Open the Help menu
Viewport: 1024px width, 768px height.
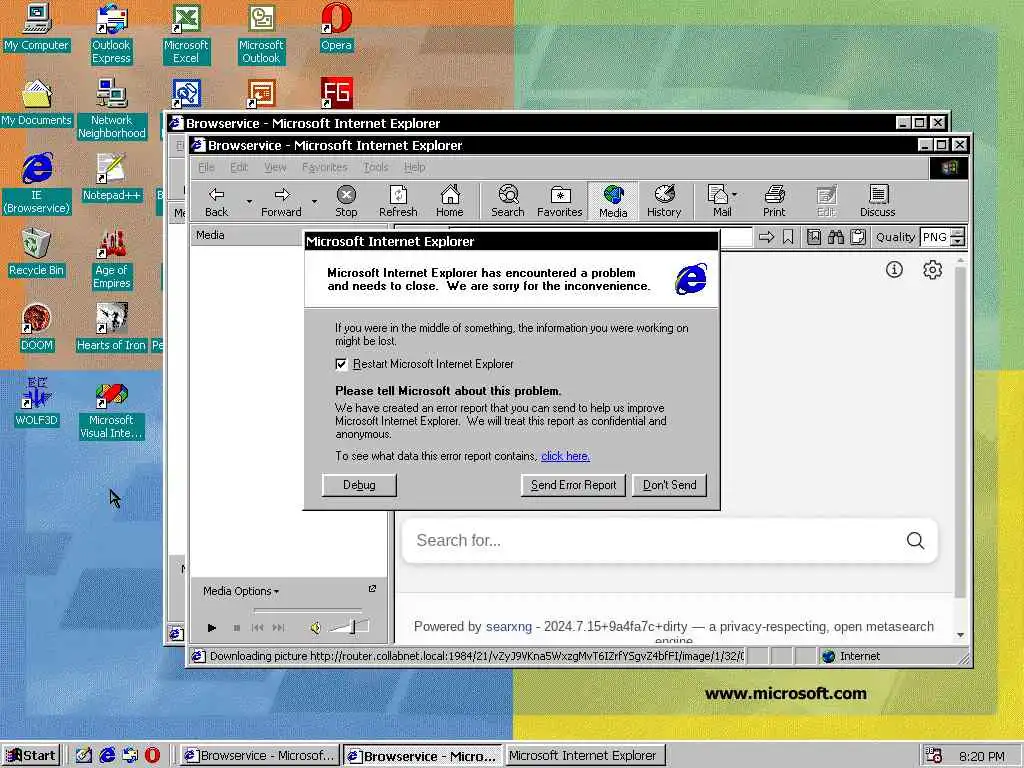pos(415,167)
